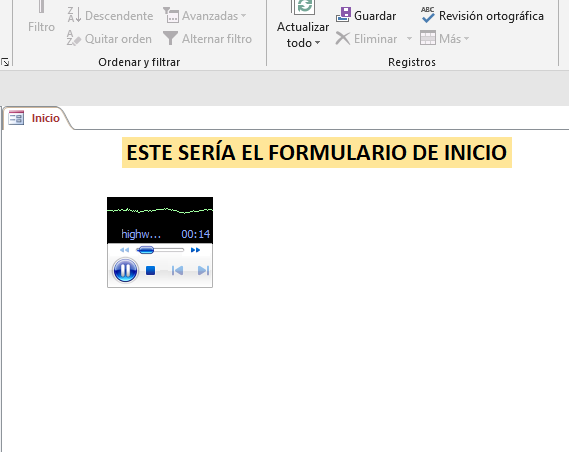Click Guardar save record icon
This screenshot has width=569, height=452.
pos(366,16)
